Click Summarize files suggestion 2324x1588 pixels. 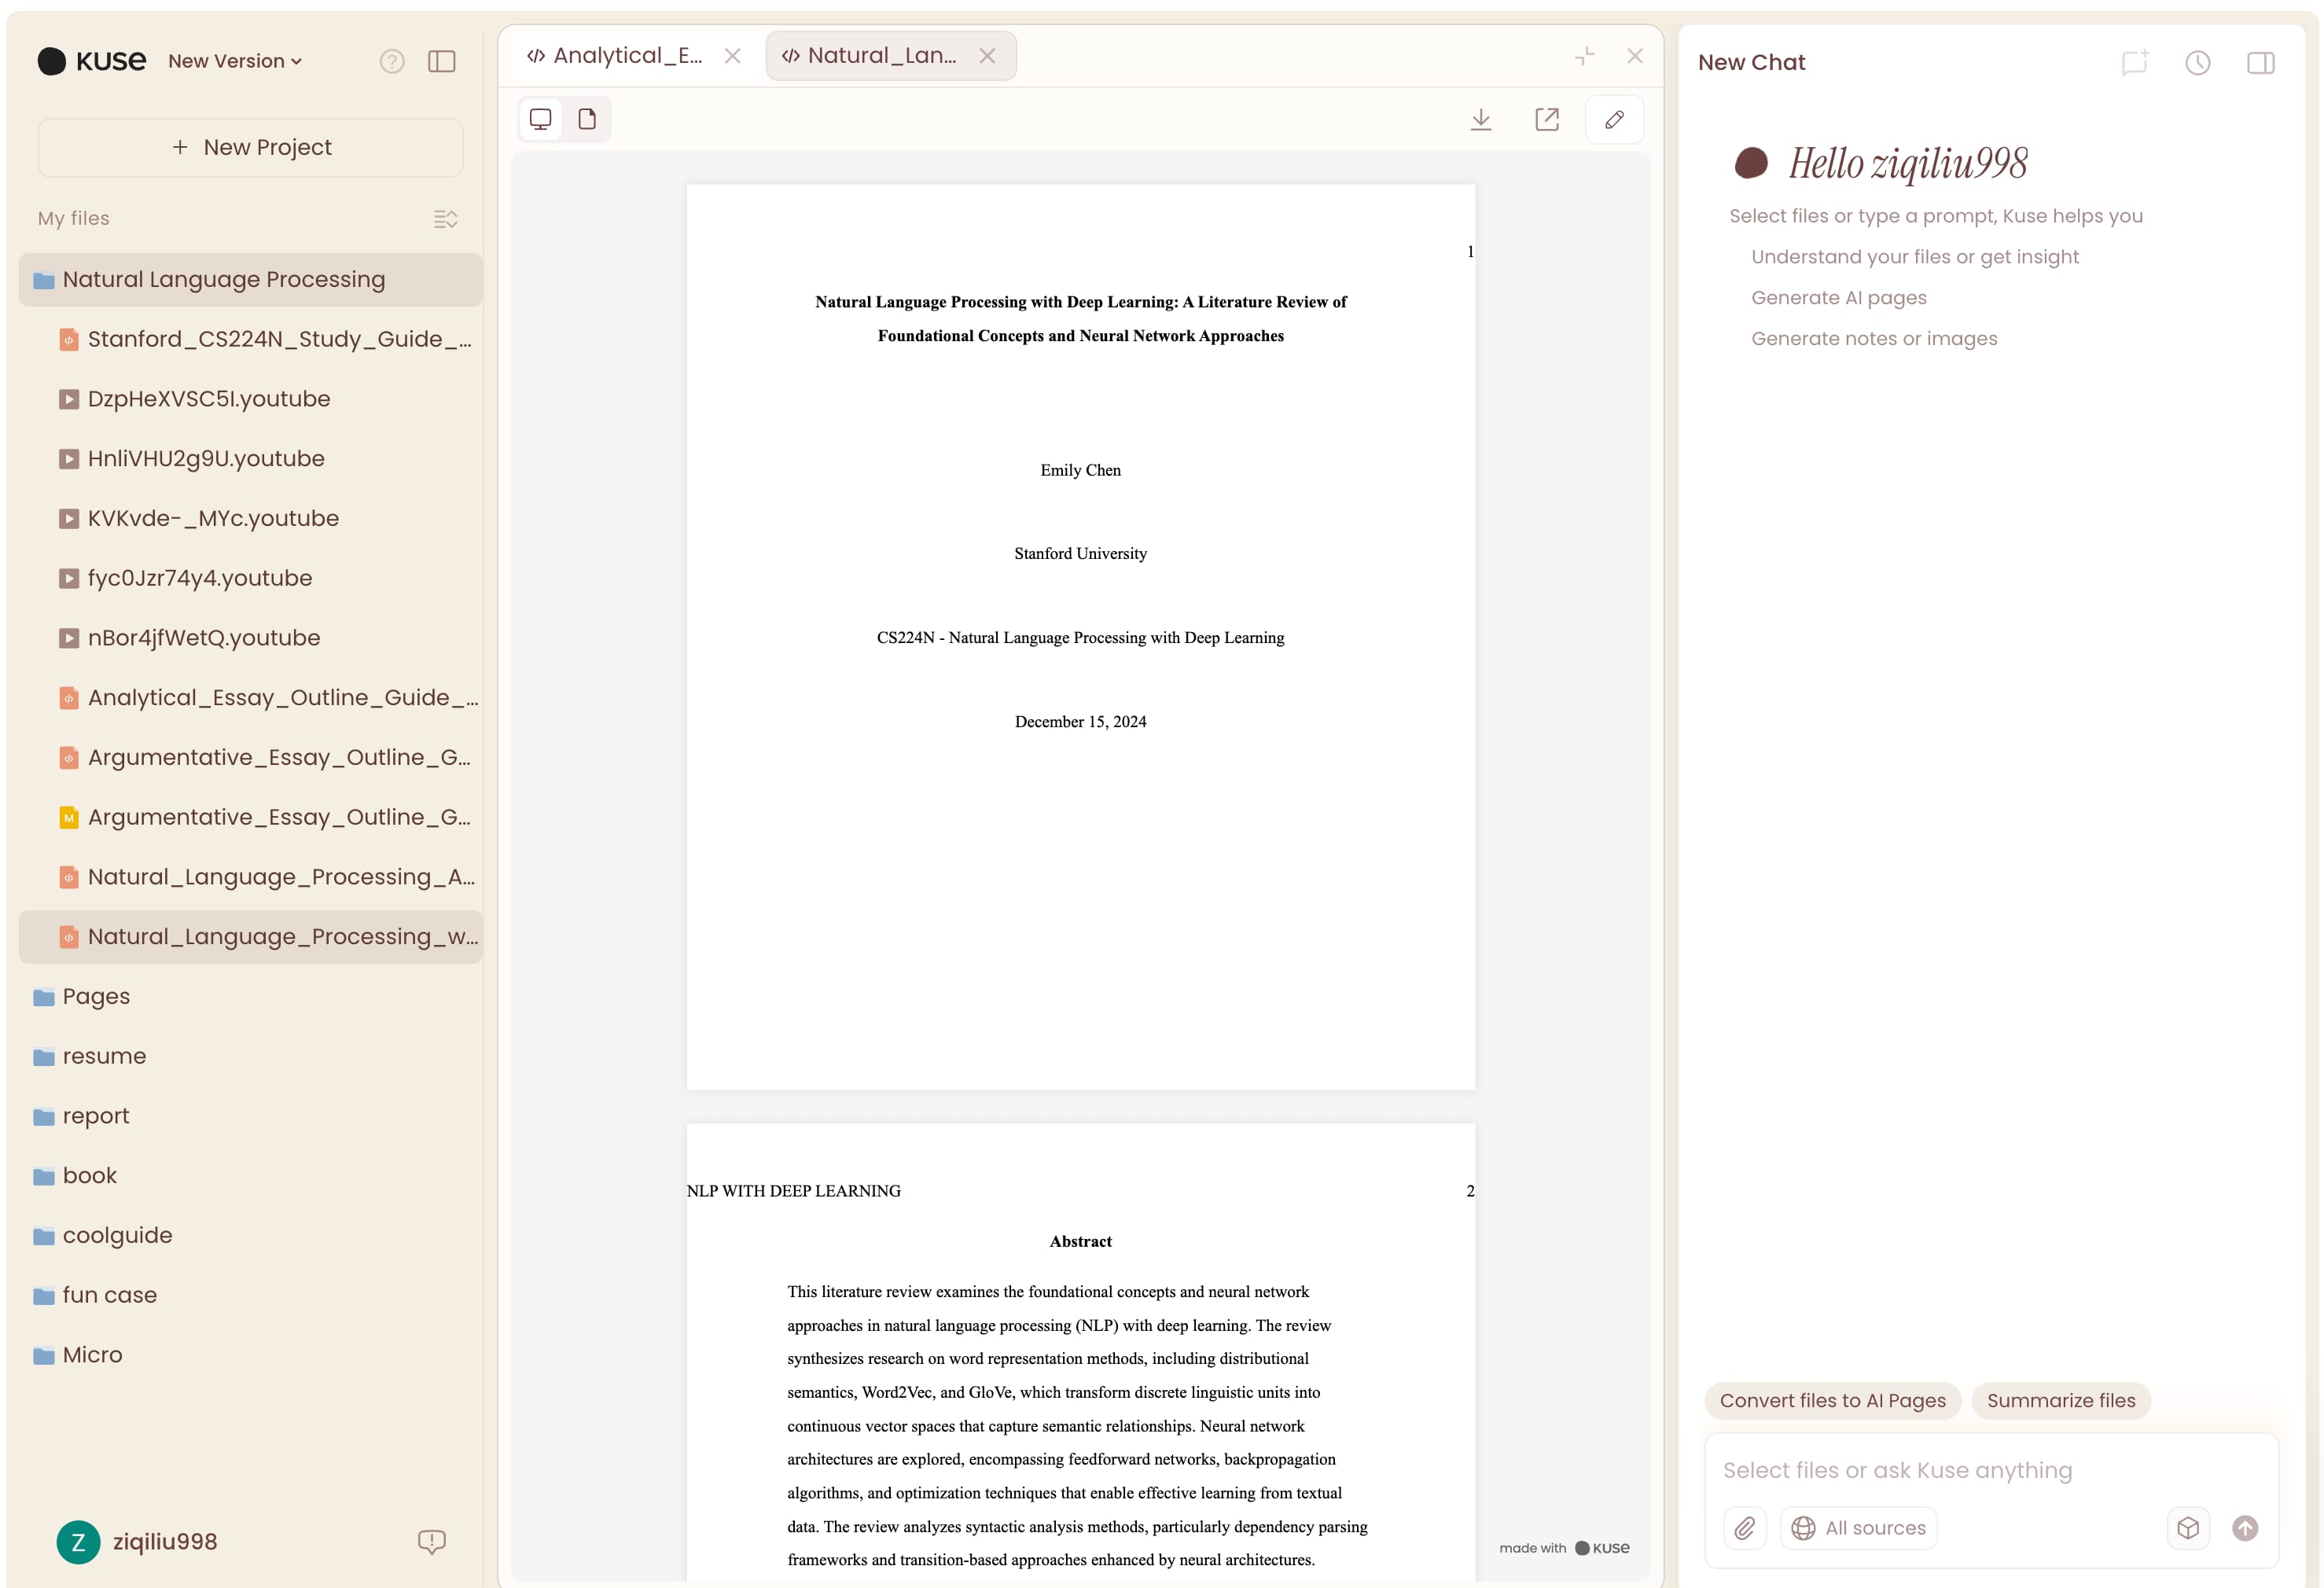pos(2061,1401)
